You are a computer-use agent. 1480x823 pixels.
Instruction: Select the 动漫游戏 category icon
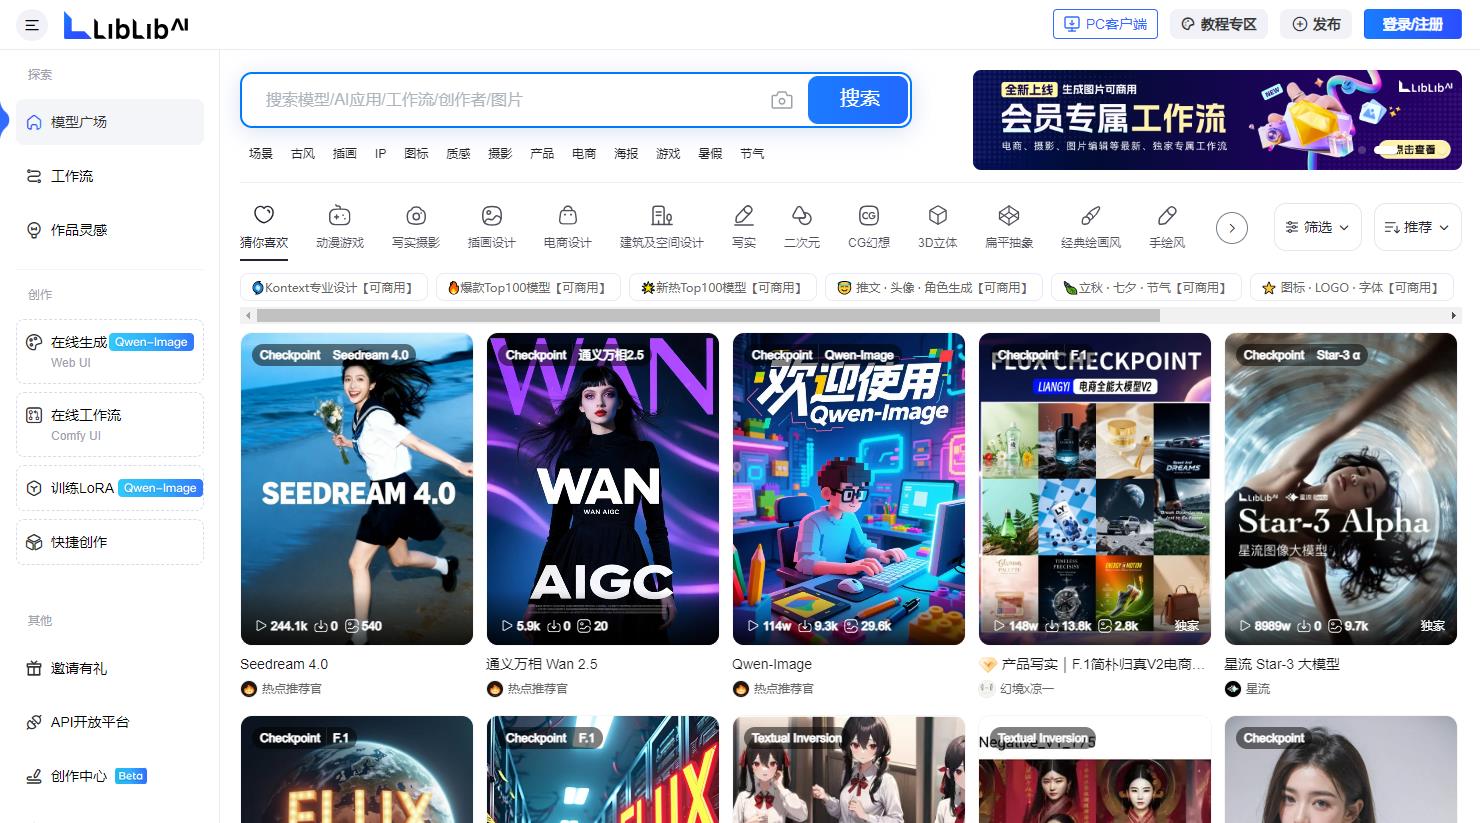340,216
